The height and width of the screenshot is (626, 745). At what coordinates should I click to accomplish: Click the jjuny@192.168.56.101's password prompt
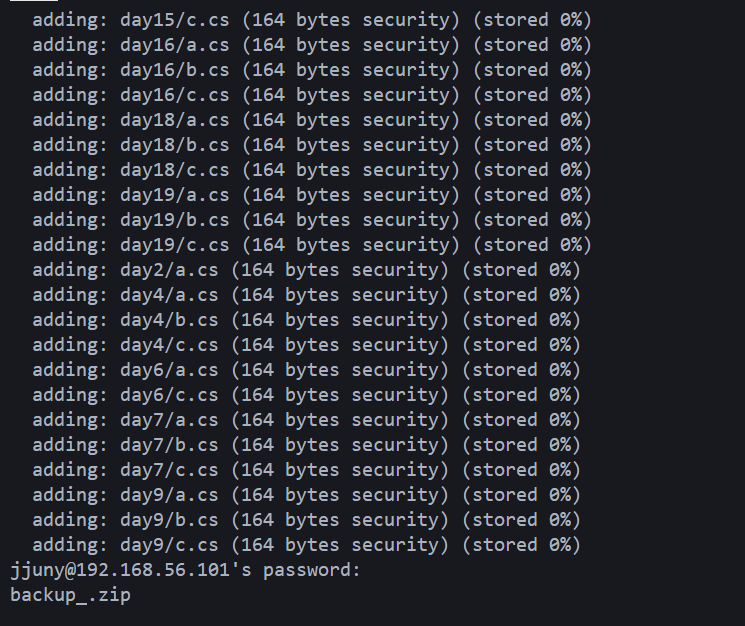185,570
